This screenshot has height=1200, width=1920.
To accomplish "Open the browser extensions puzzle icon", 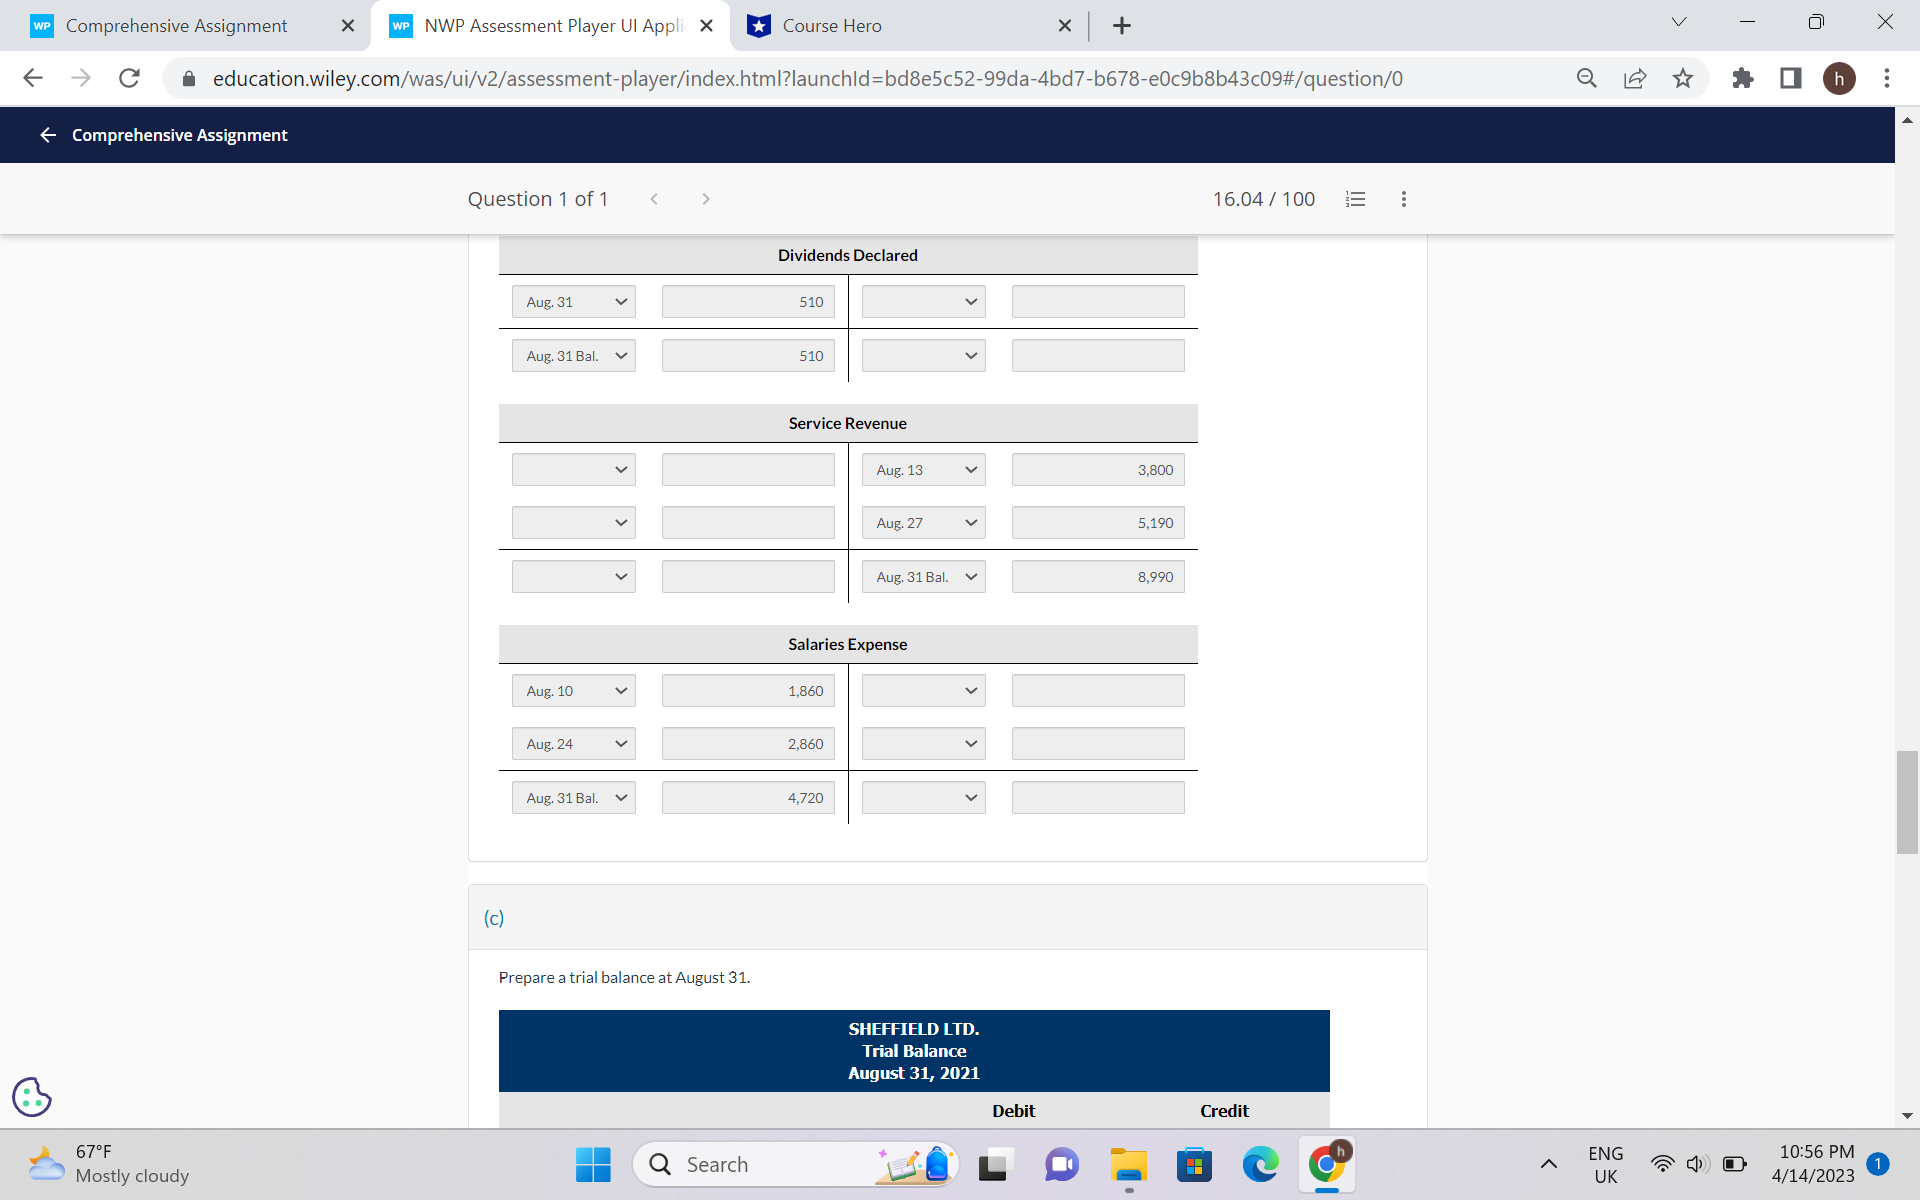I will [x=1743, y=78].
